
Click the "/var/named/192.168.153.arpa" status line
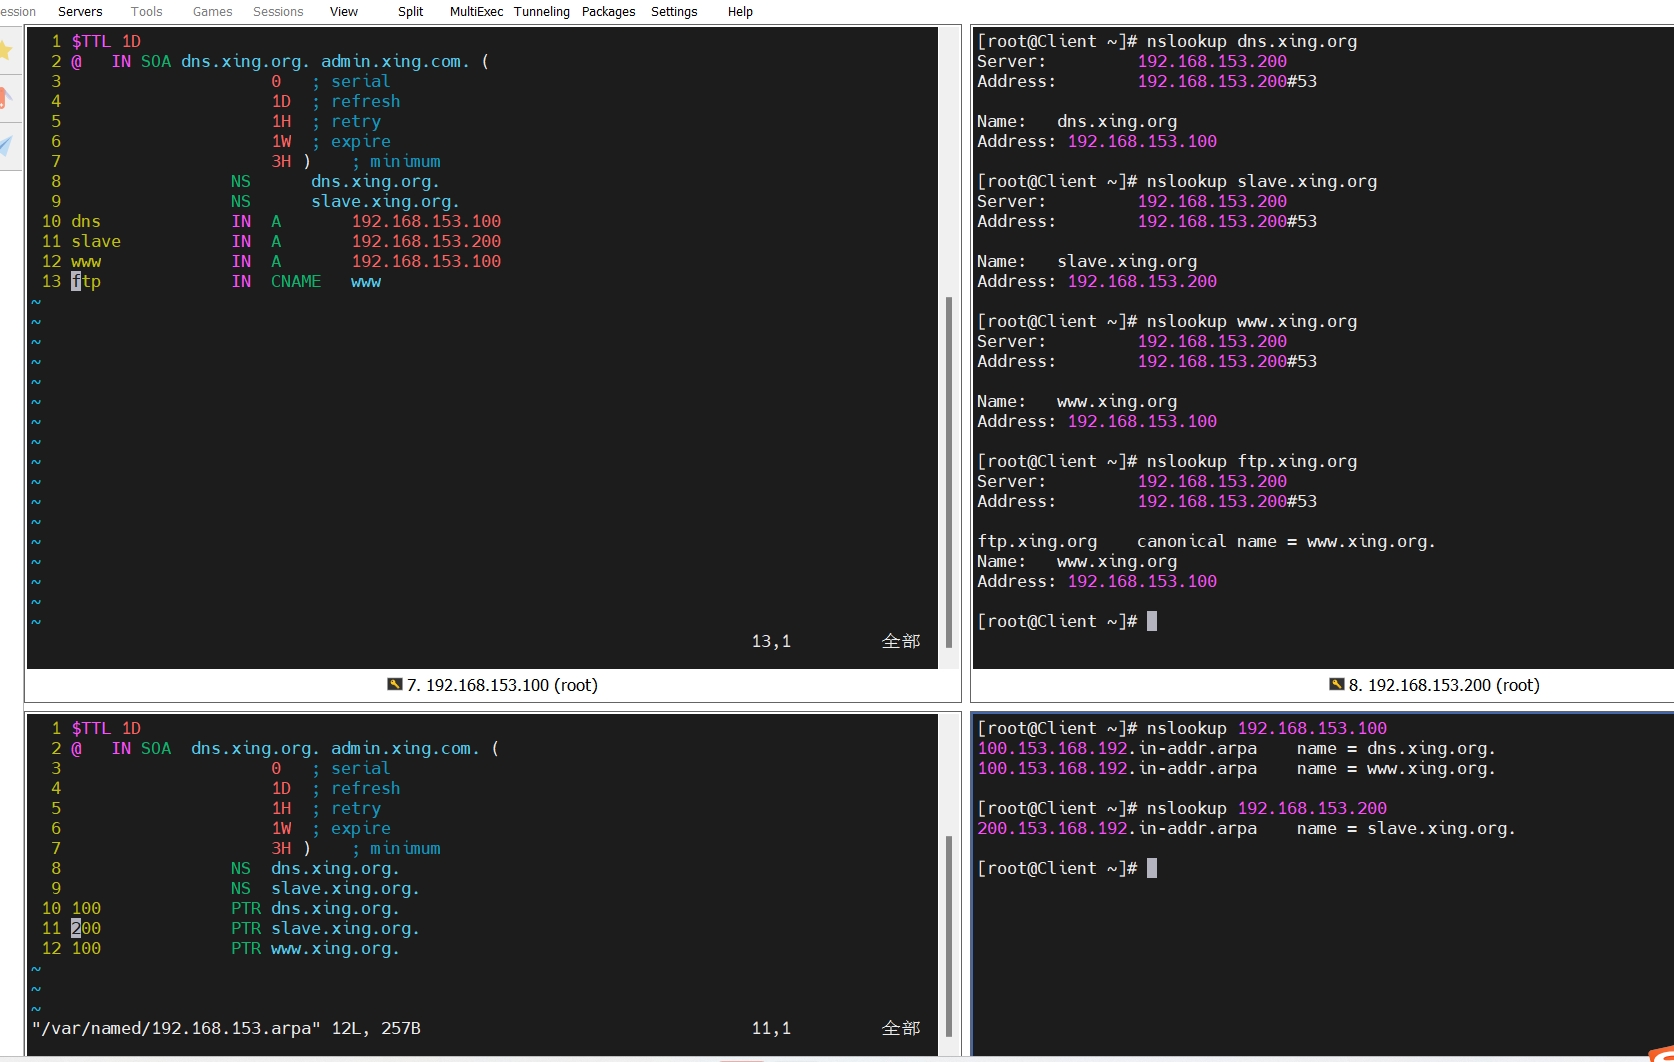[226, 1028]
